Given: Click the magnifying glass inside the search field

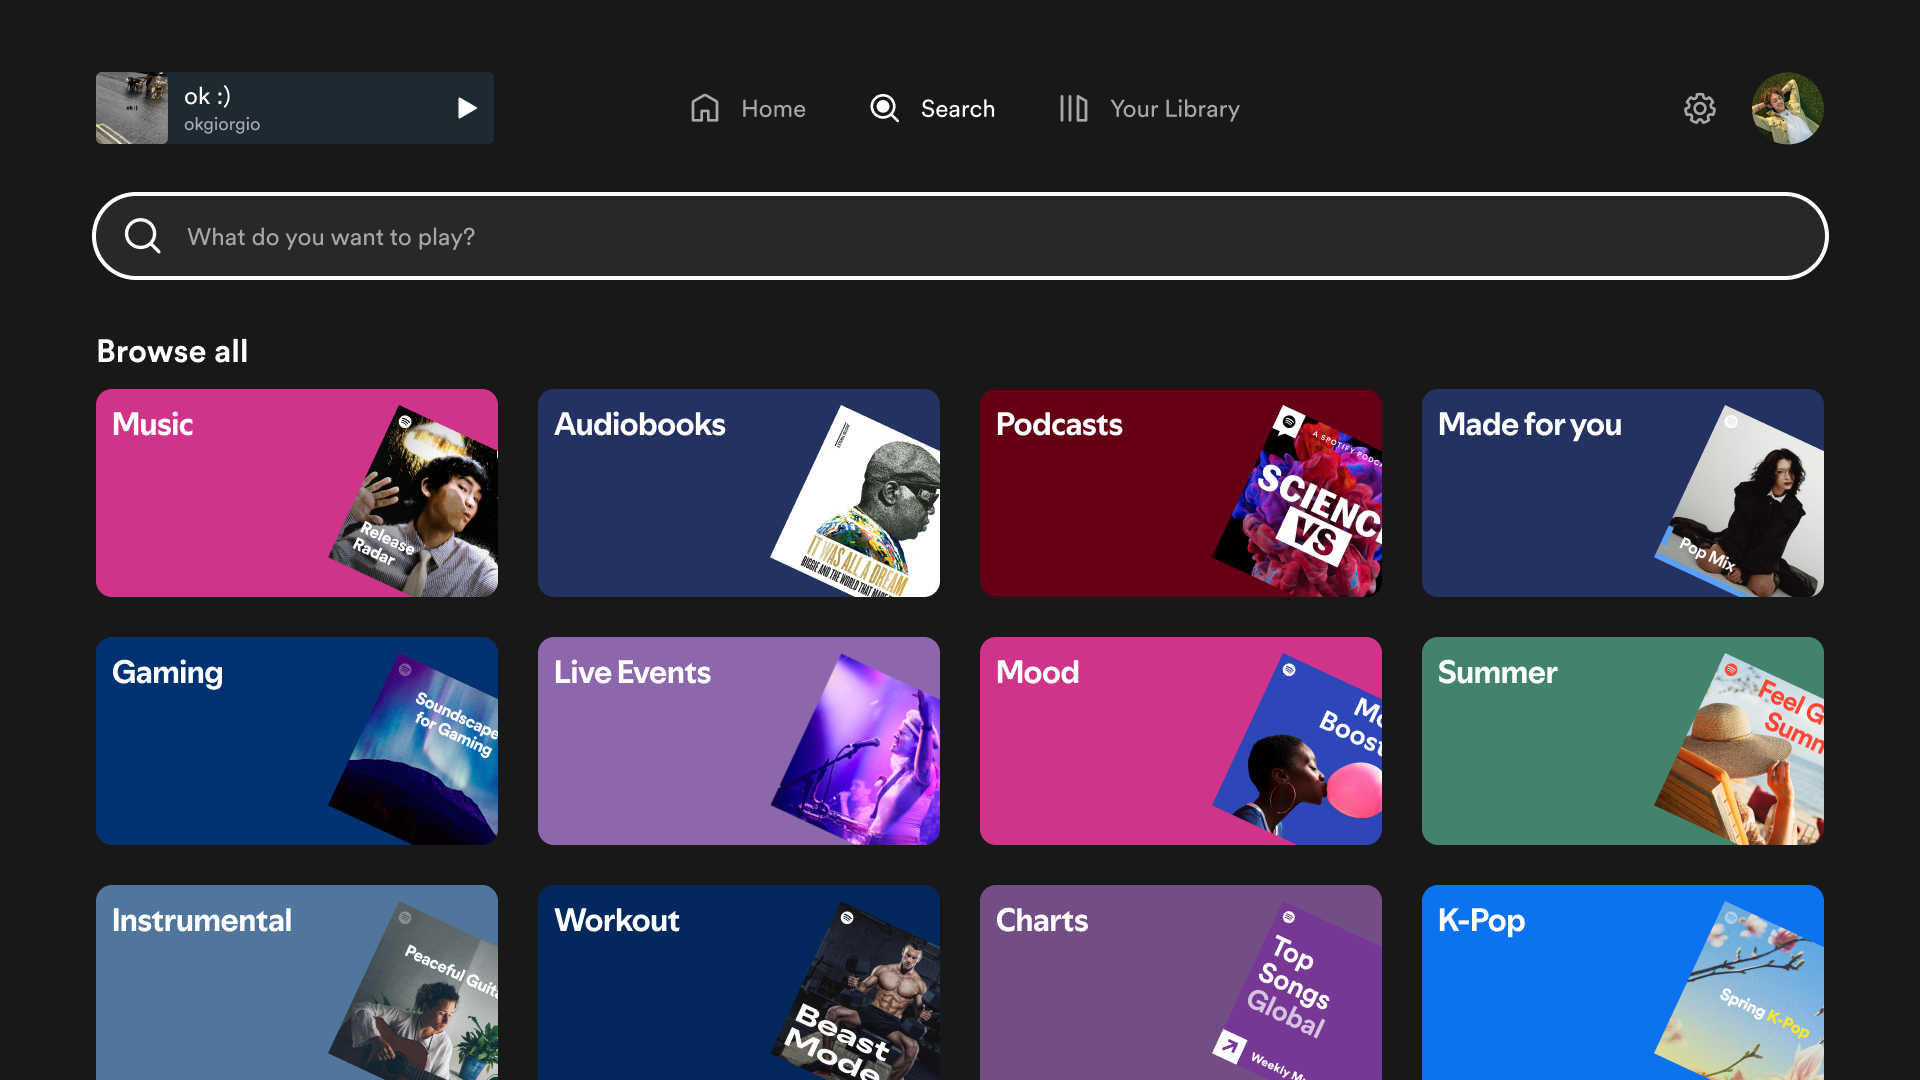Looking at the screenshot, I should (142, 236).
